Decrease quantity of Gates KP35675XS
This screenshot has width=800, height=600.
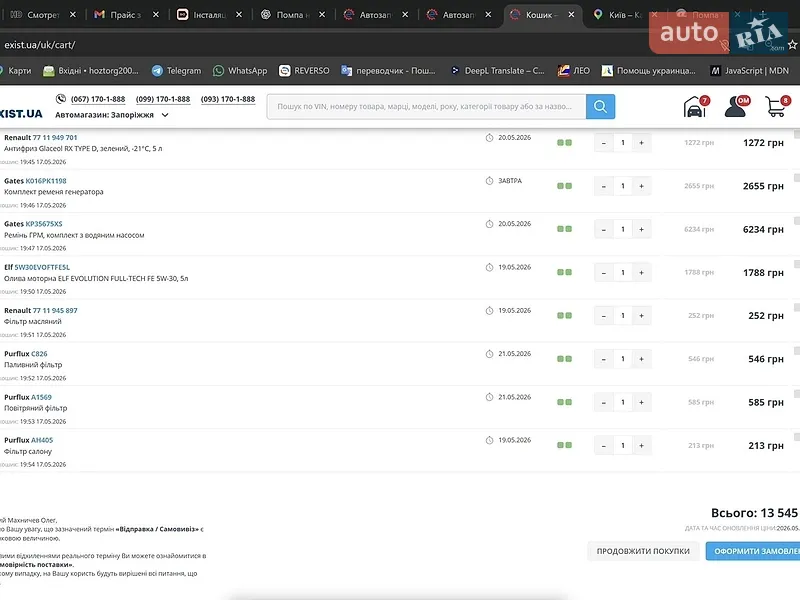pyautogui.click(x=604, y=230)
